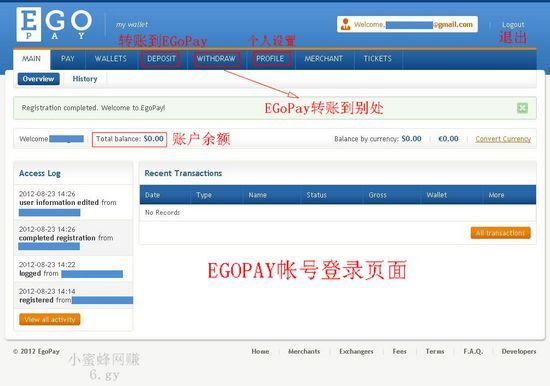This screenshot has width=550, height=386.
Task: Open the MAIN tab
Action: [32, 59]
